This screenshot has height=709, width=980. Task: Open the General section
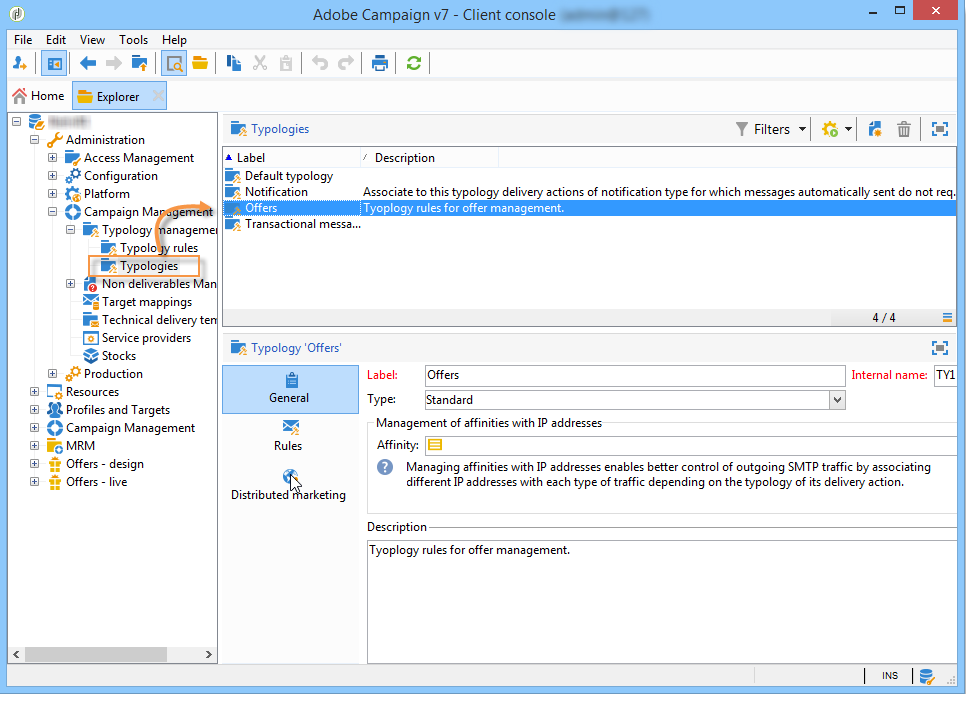point(290,389)
